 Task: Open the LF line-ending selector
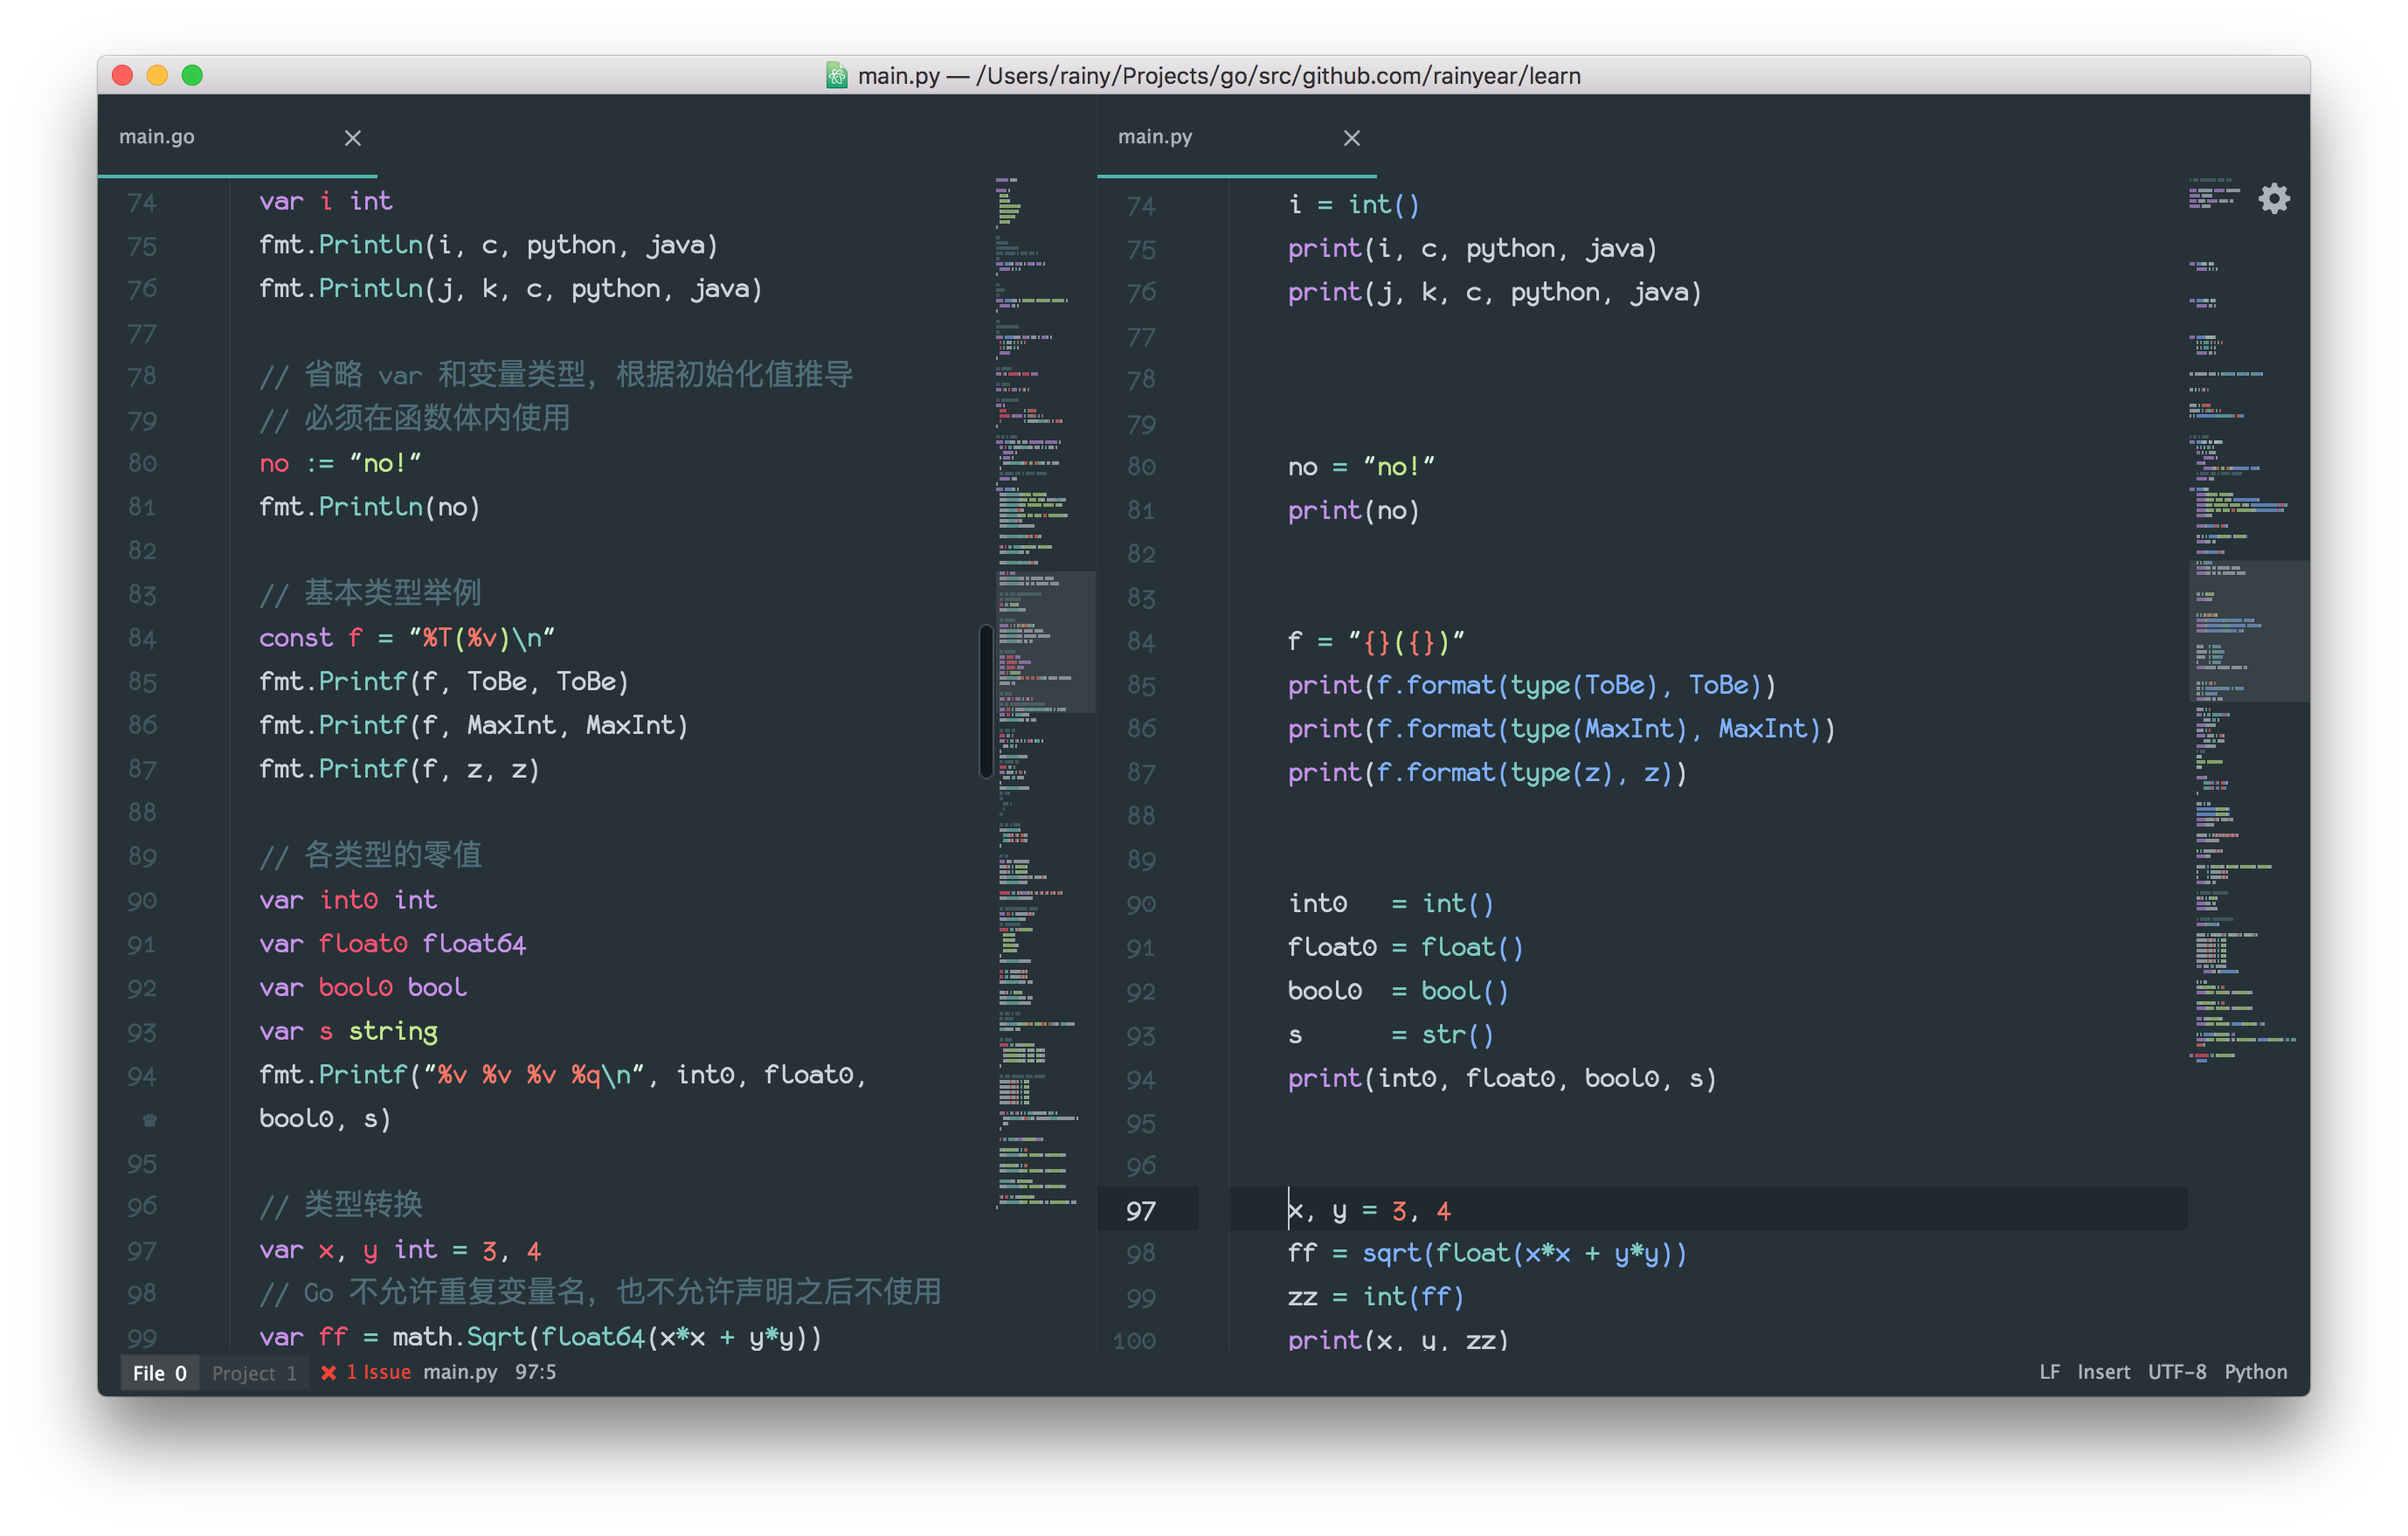(x=2049, y=1371)
